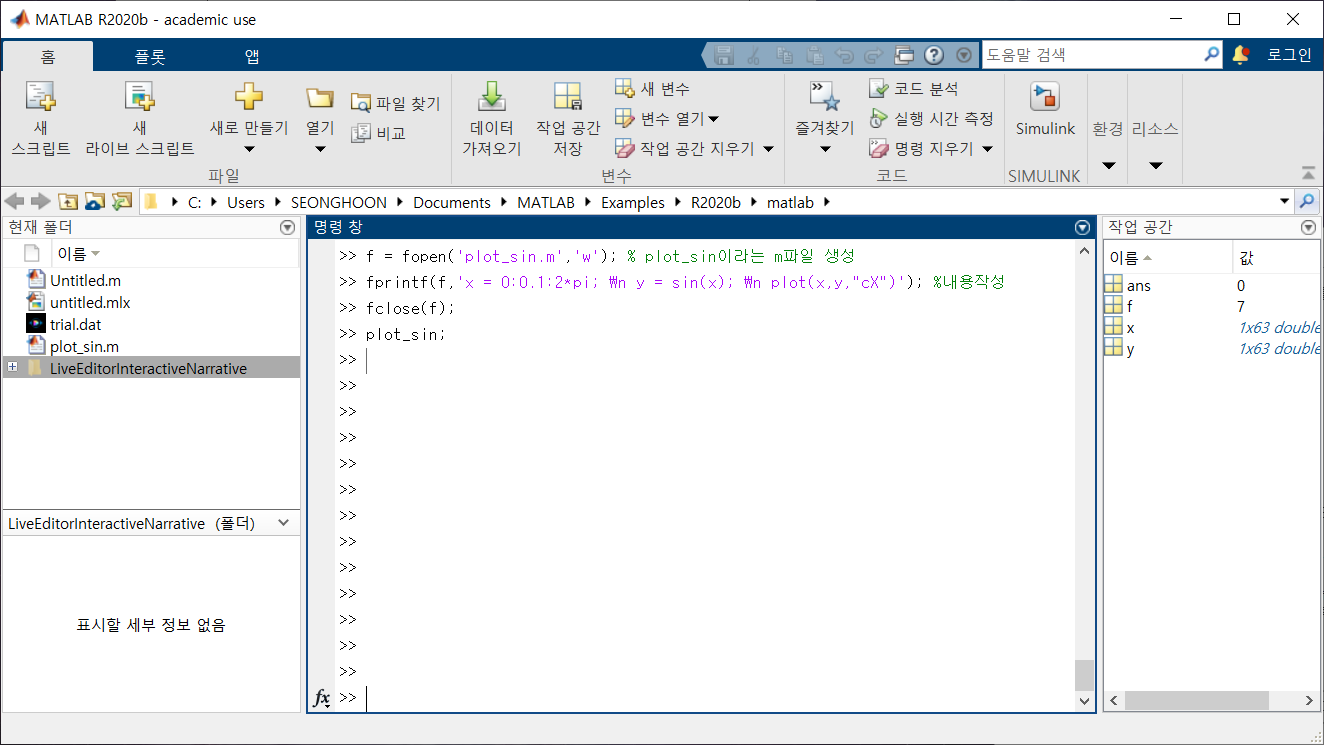Import data with 데이터 가져오기
This screenshot has height=745, width=1324.
click(x=491, y=119)
